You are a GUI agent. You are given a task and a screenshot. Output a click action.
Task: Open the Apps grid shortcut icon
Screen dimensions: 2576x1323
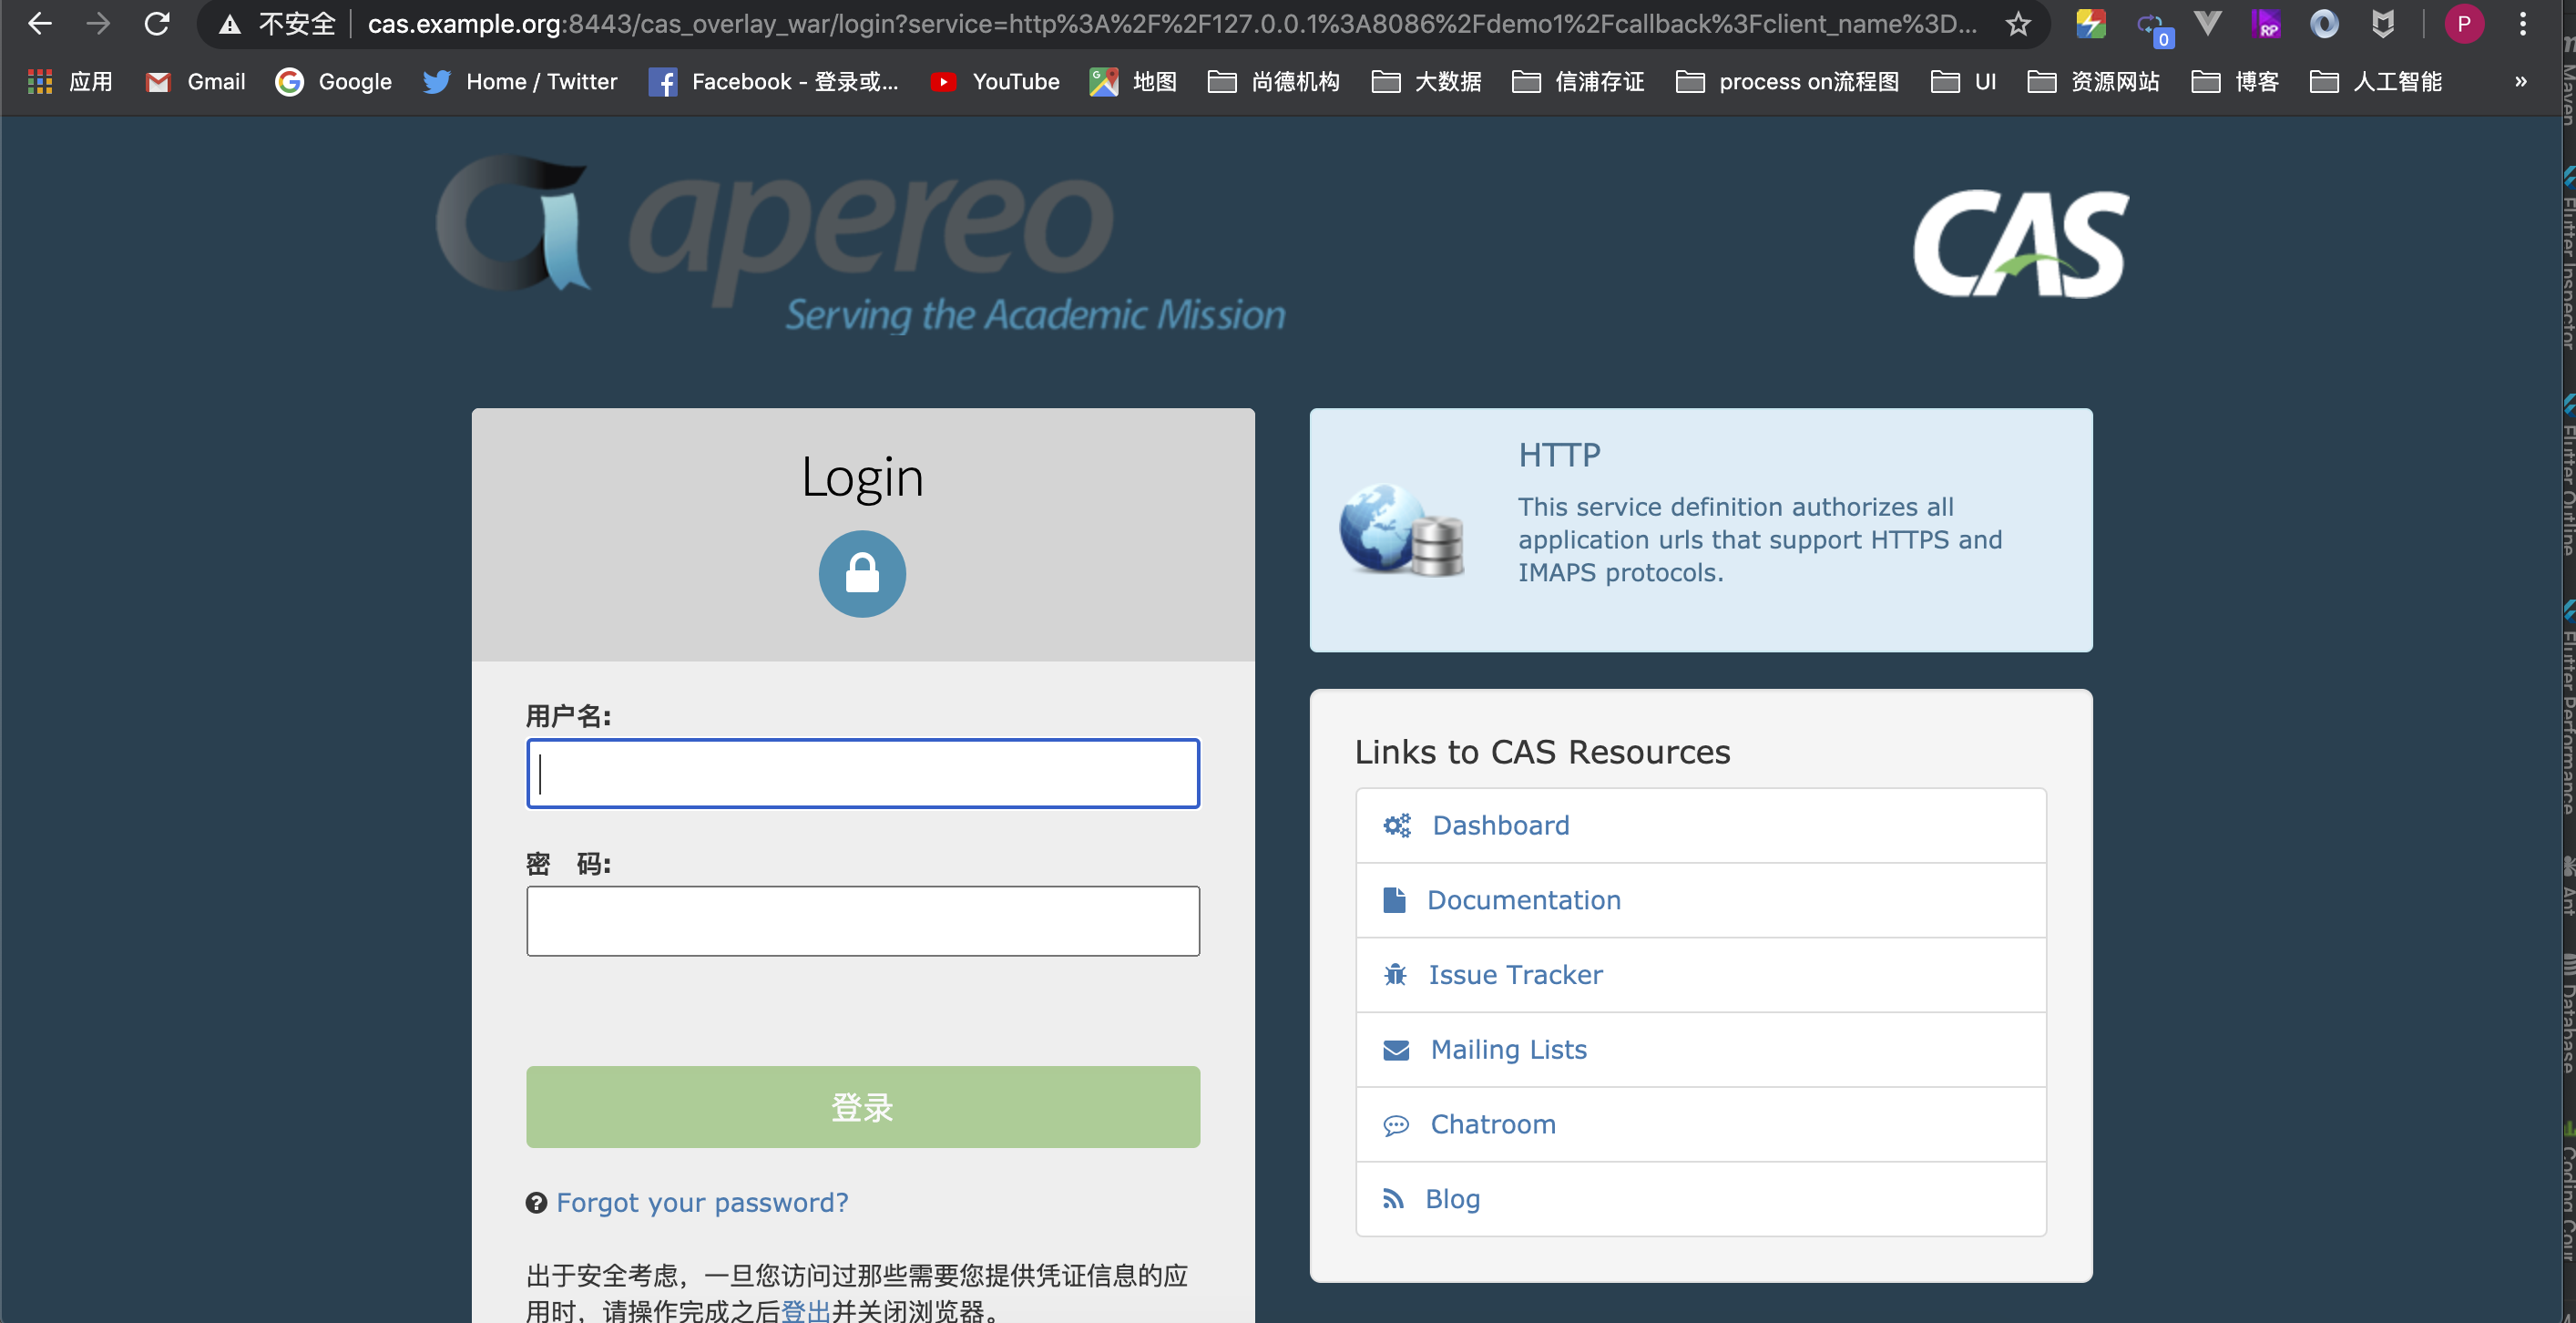40,82
